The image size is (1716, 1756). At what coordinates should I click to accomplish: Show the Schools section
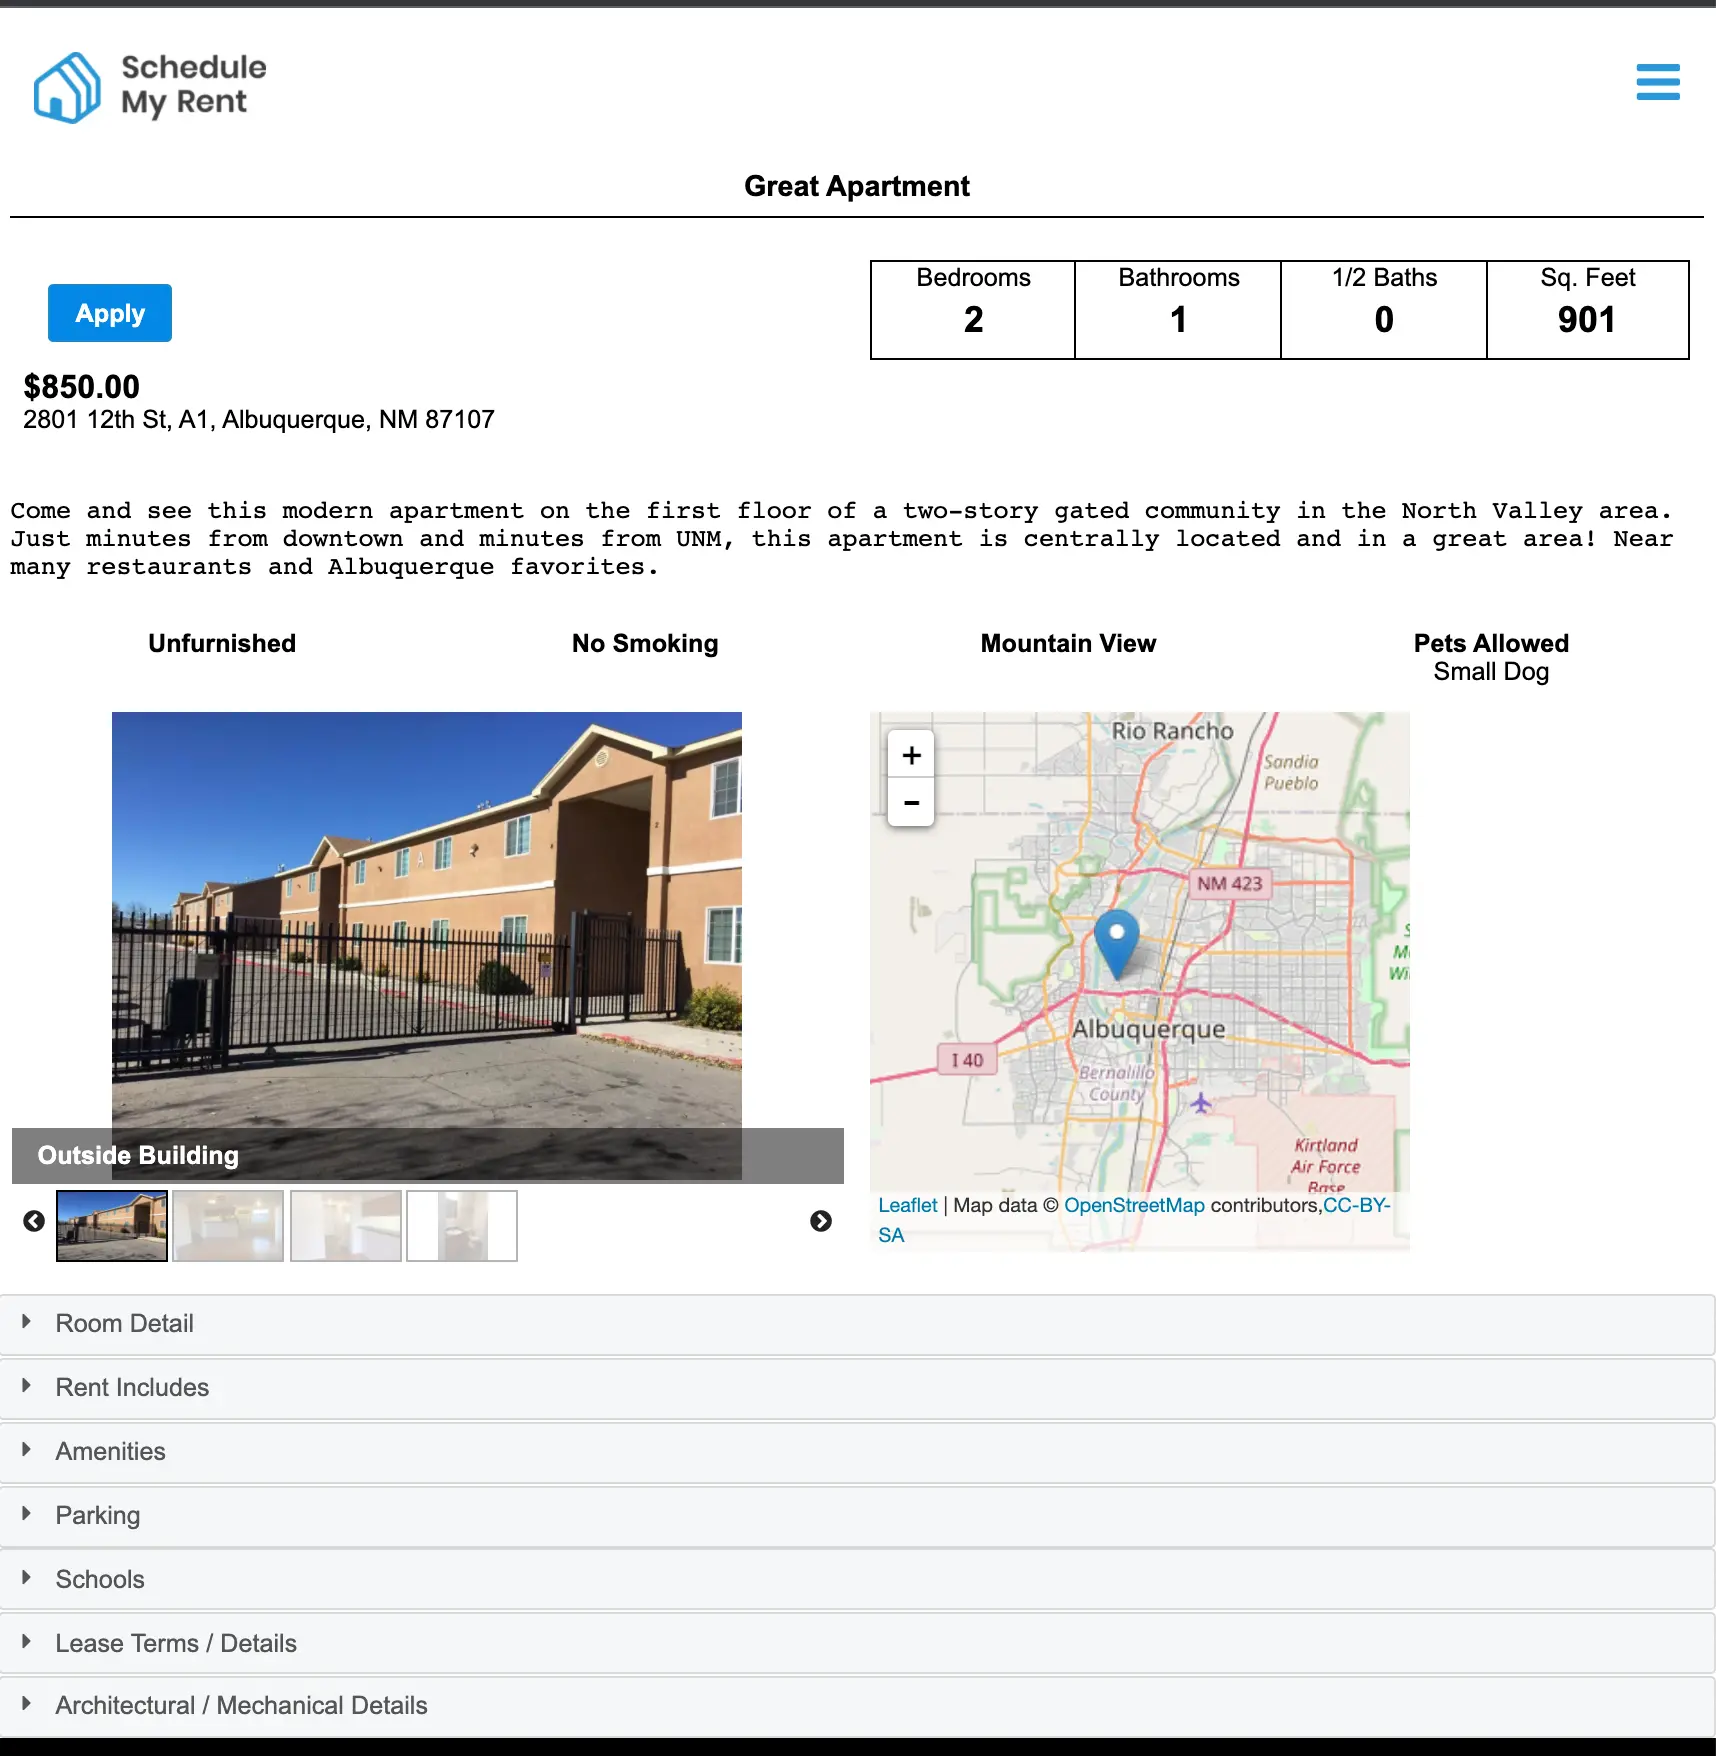point(100,1579)
